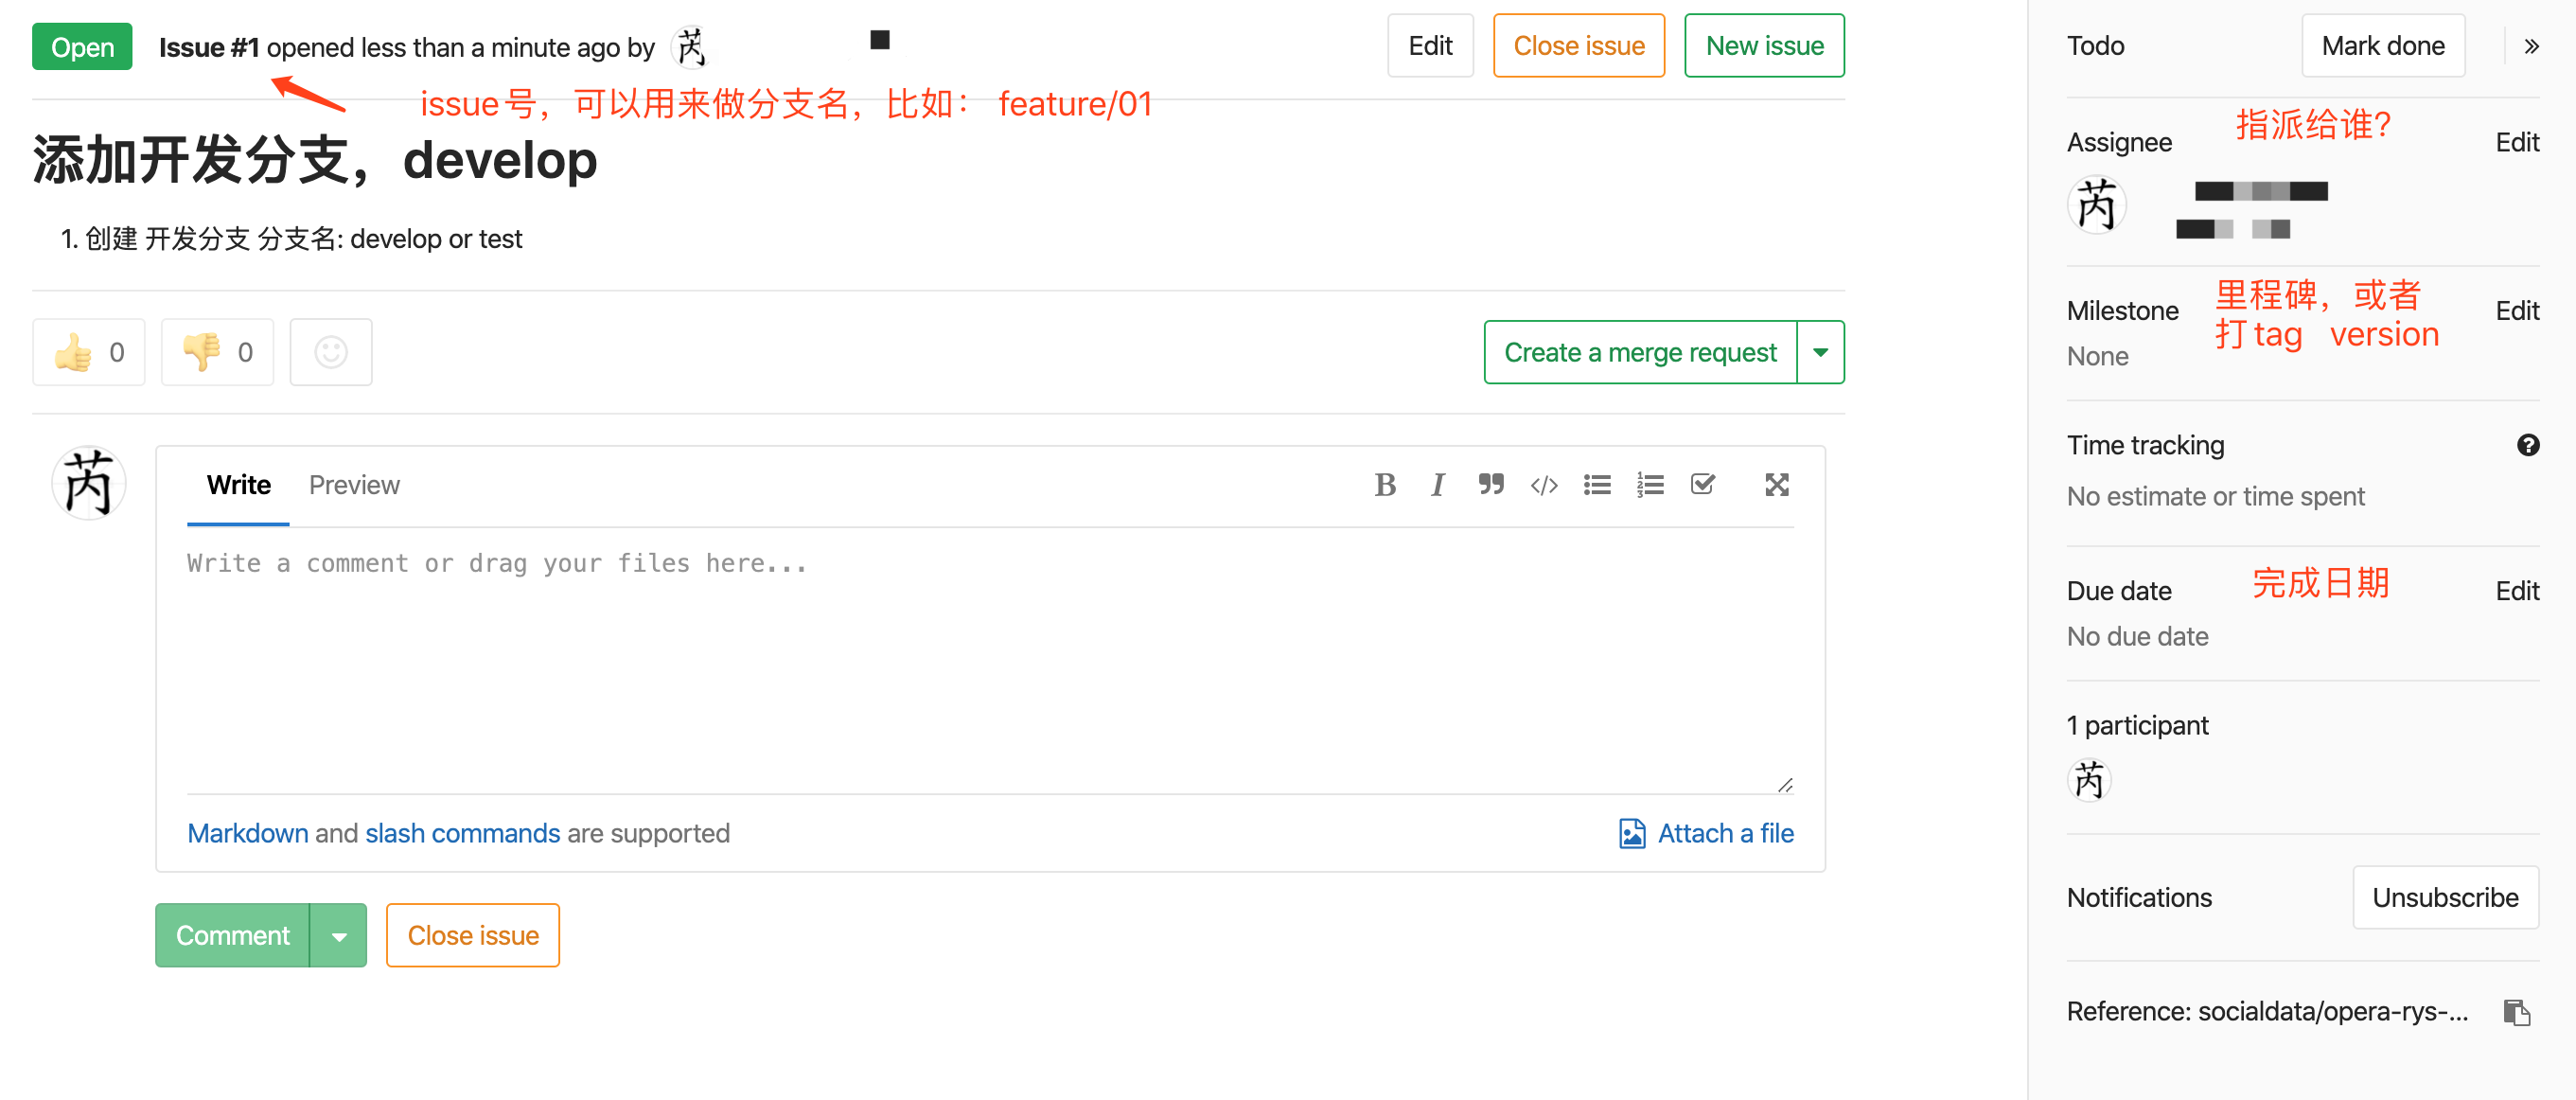Add thumbs up reaction
This screenshot has height=1100, width=2576.
coord(89,352)
